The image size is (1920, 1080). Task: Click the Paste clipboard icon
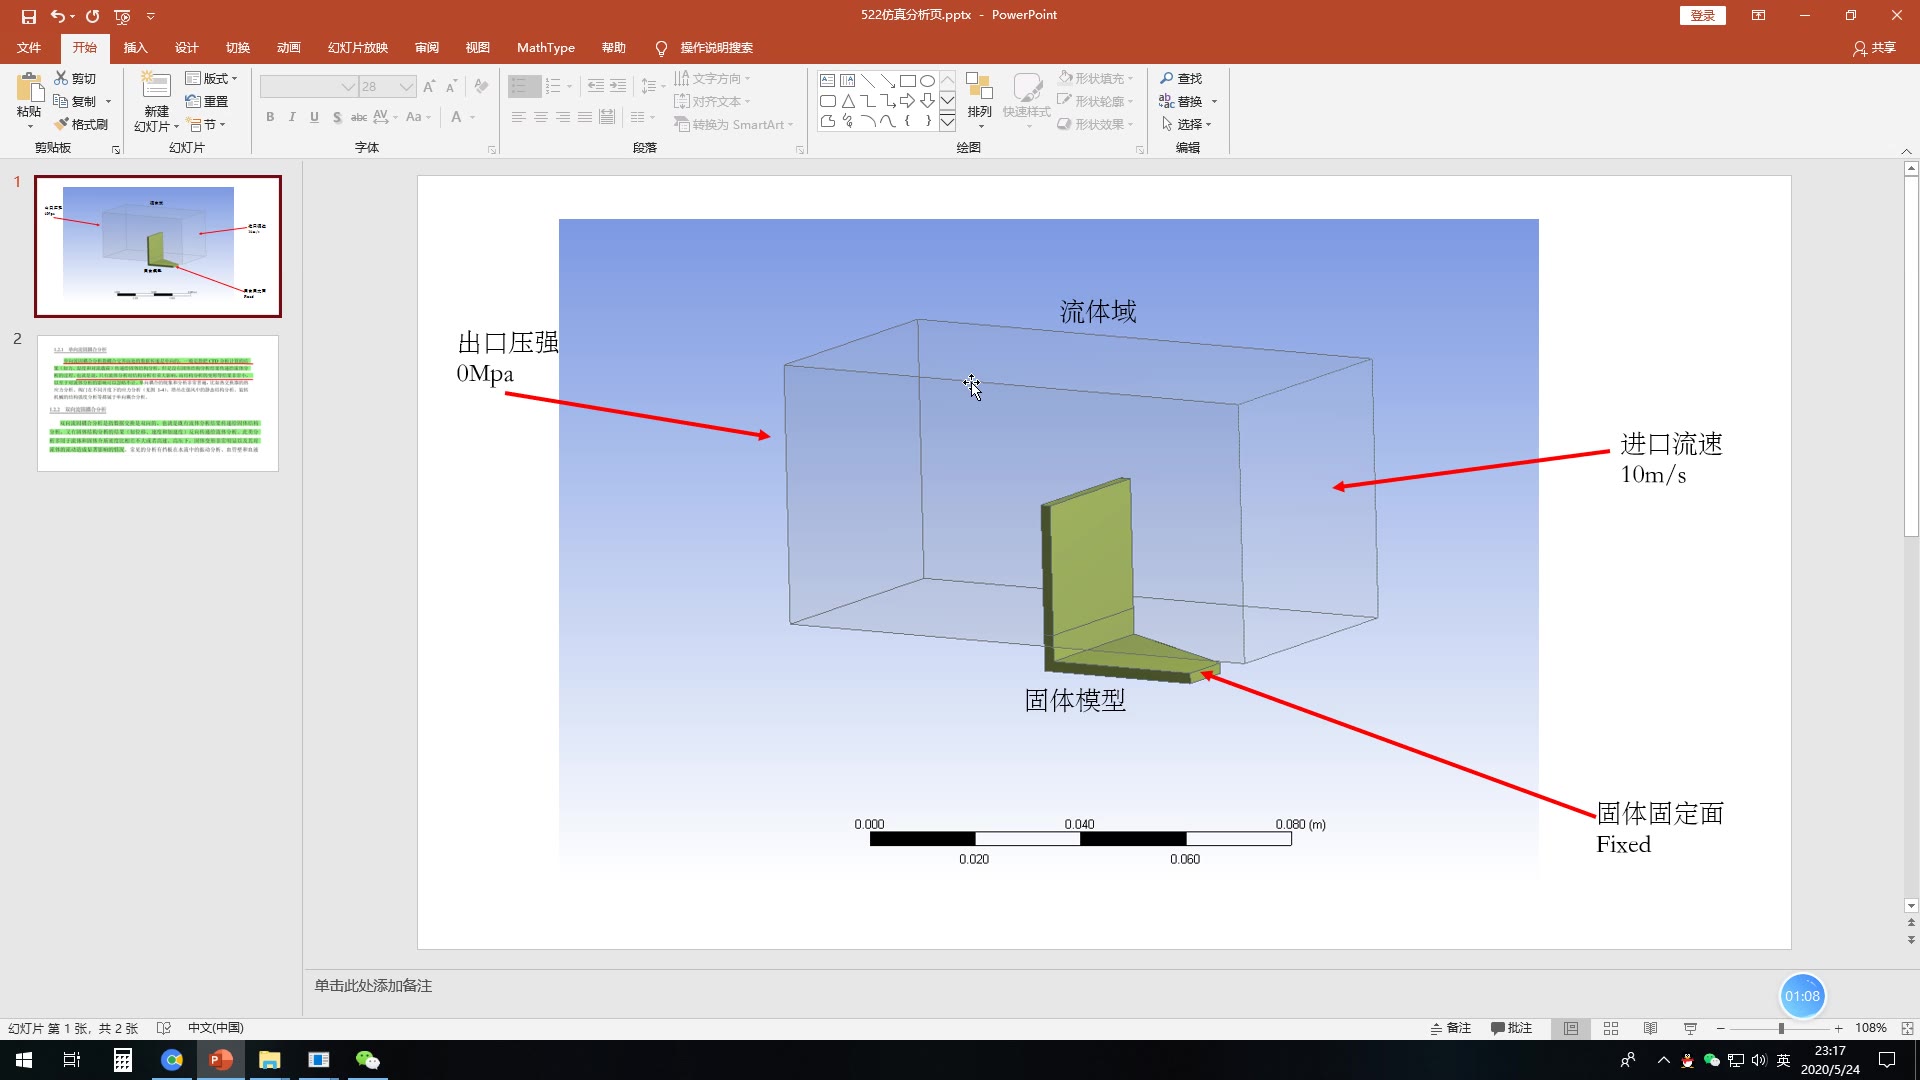[x=29, y=89]
